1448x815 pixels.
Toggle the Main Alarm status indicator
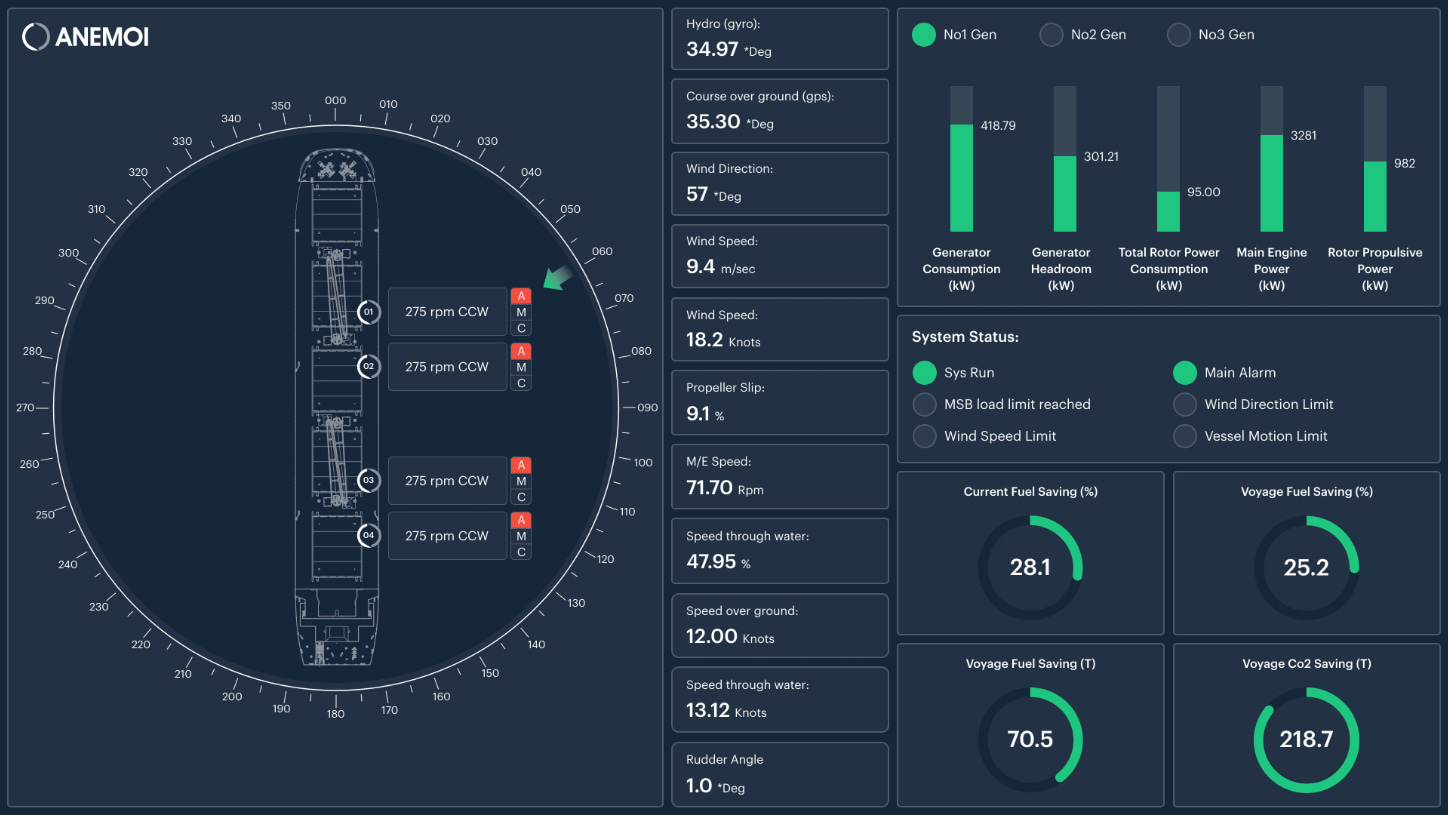tap(1184, 373)
